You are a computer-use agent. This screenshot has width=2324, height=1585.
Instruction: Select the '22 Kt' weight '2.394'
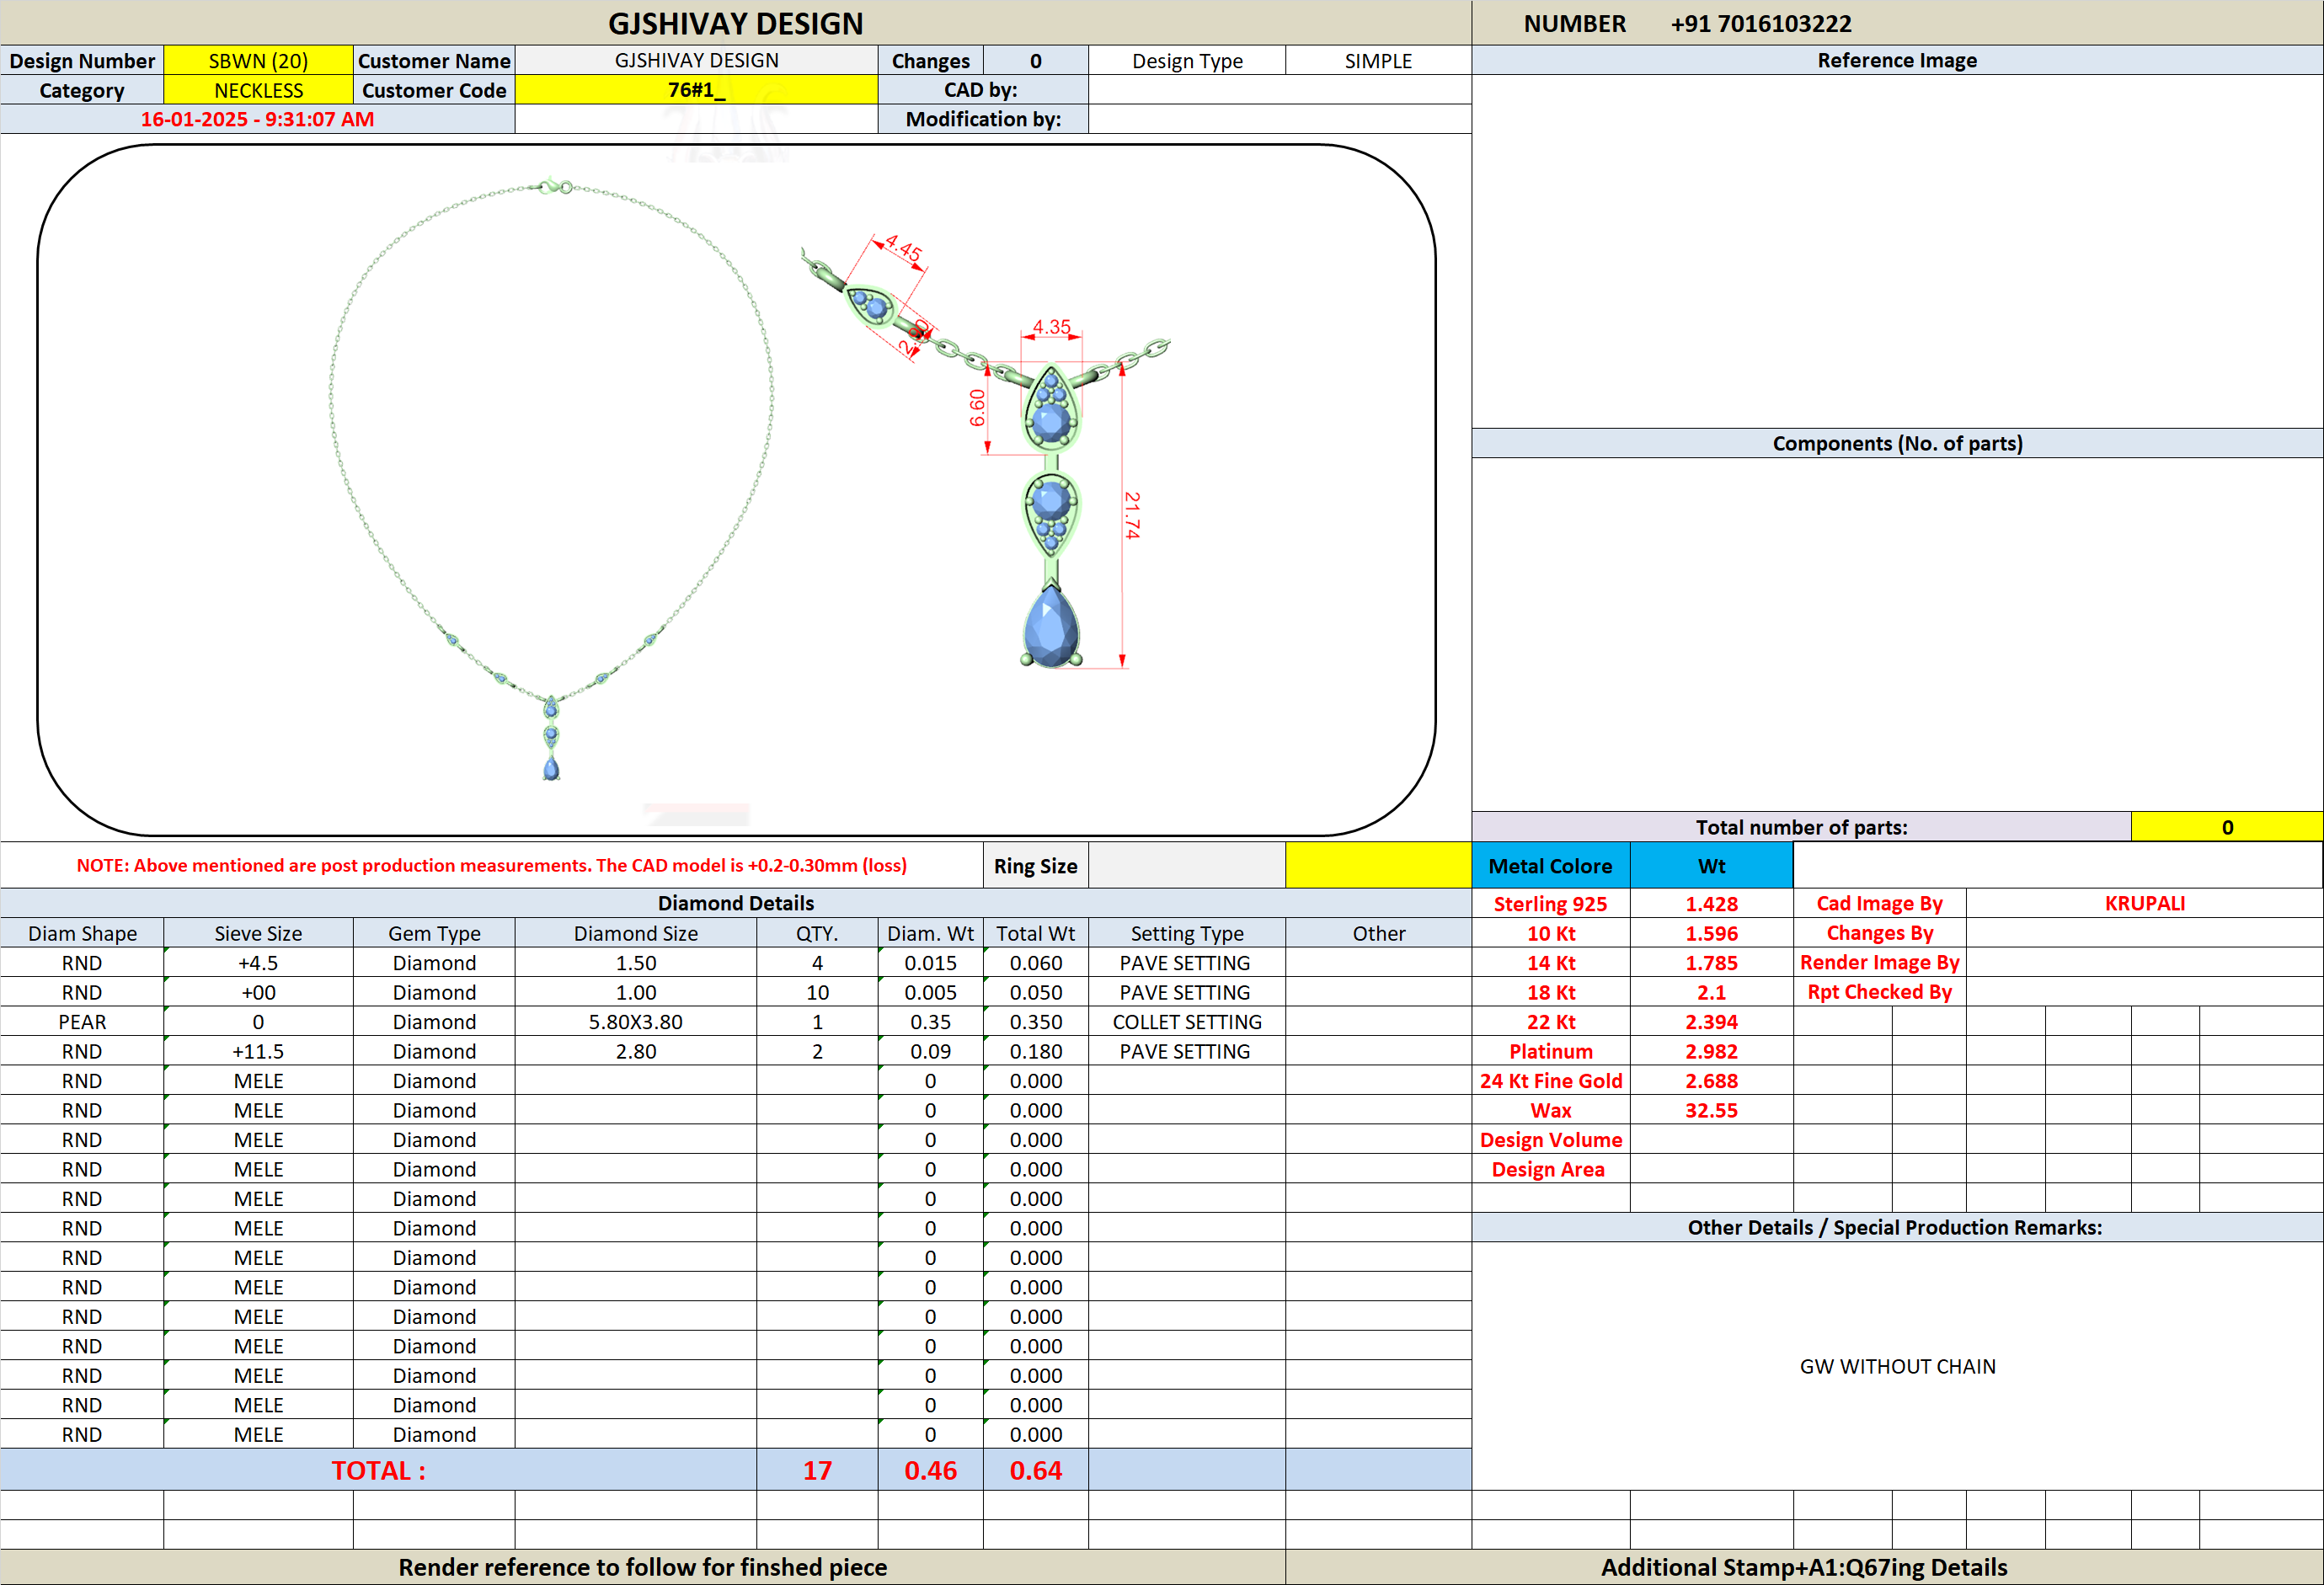1711,1021
